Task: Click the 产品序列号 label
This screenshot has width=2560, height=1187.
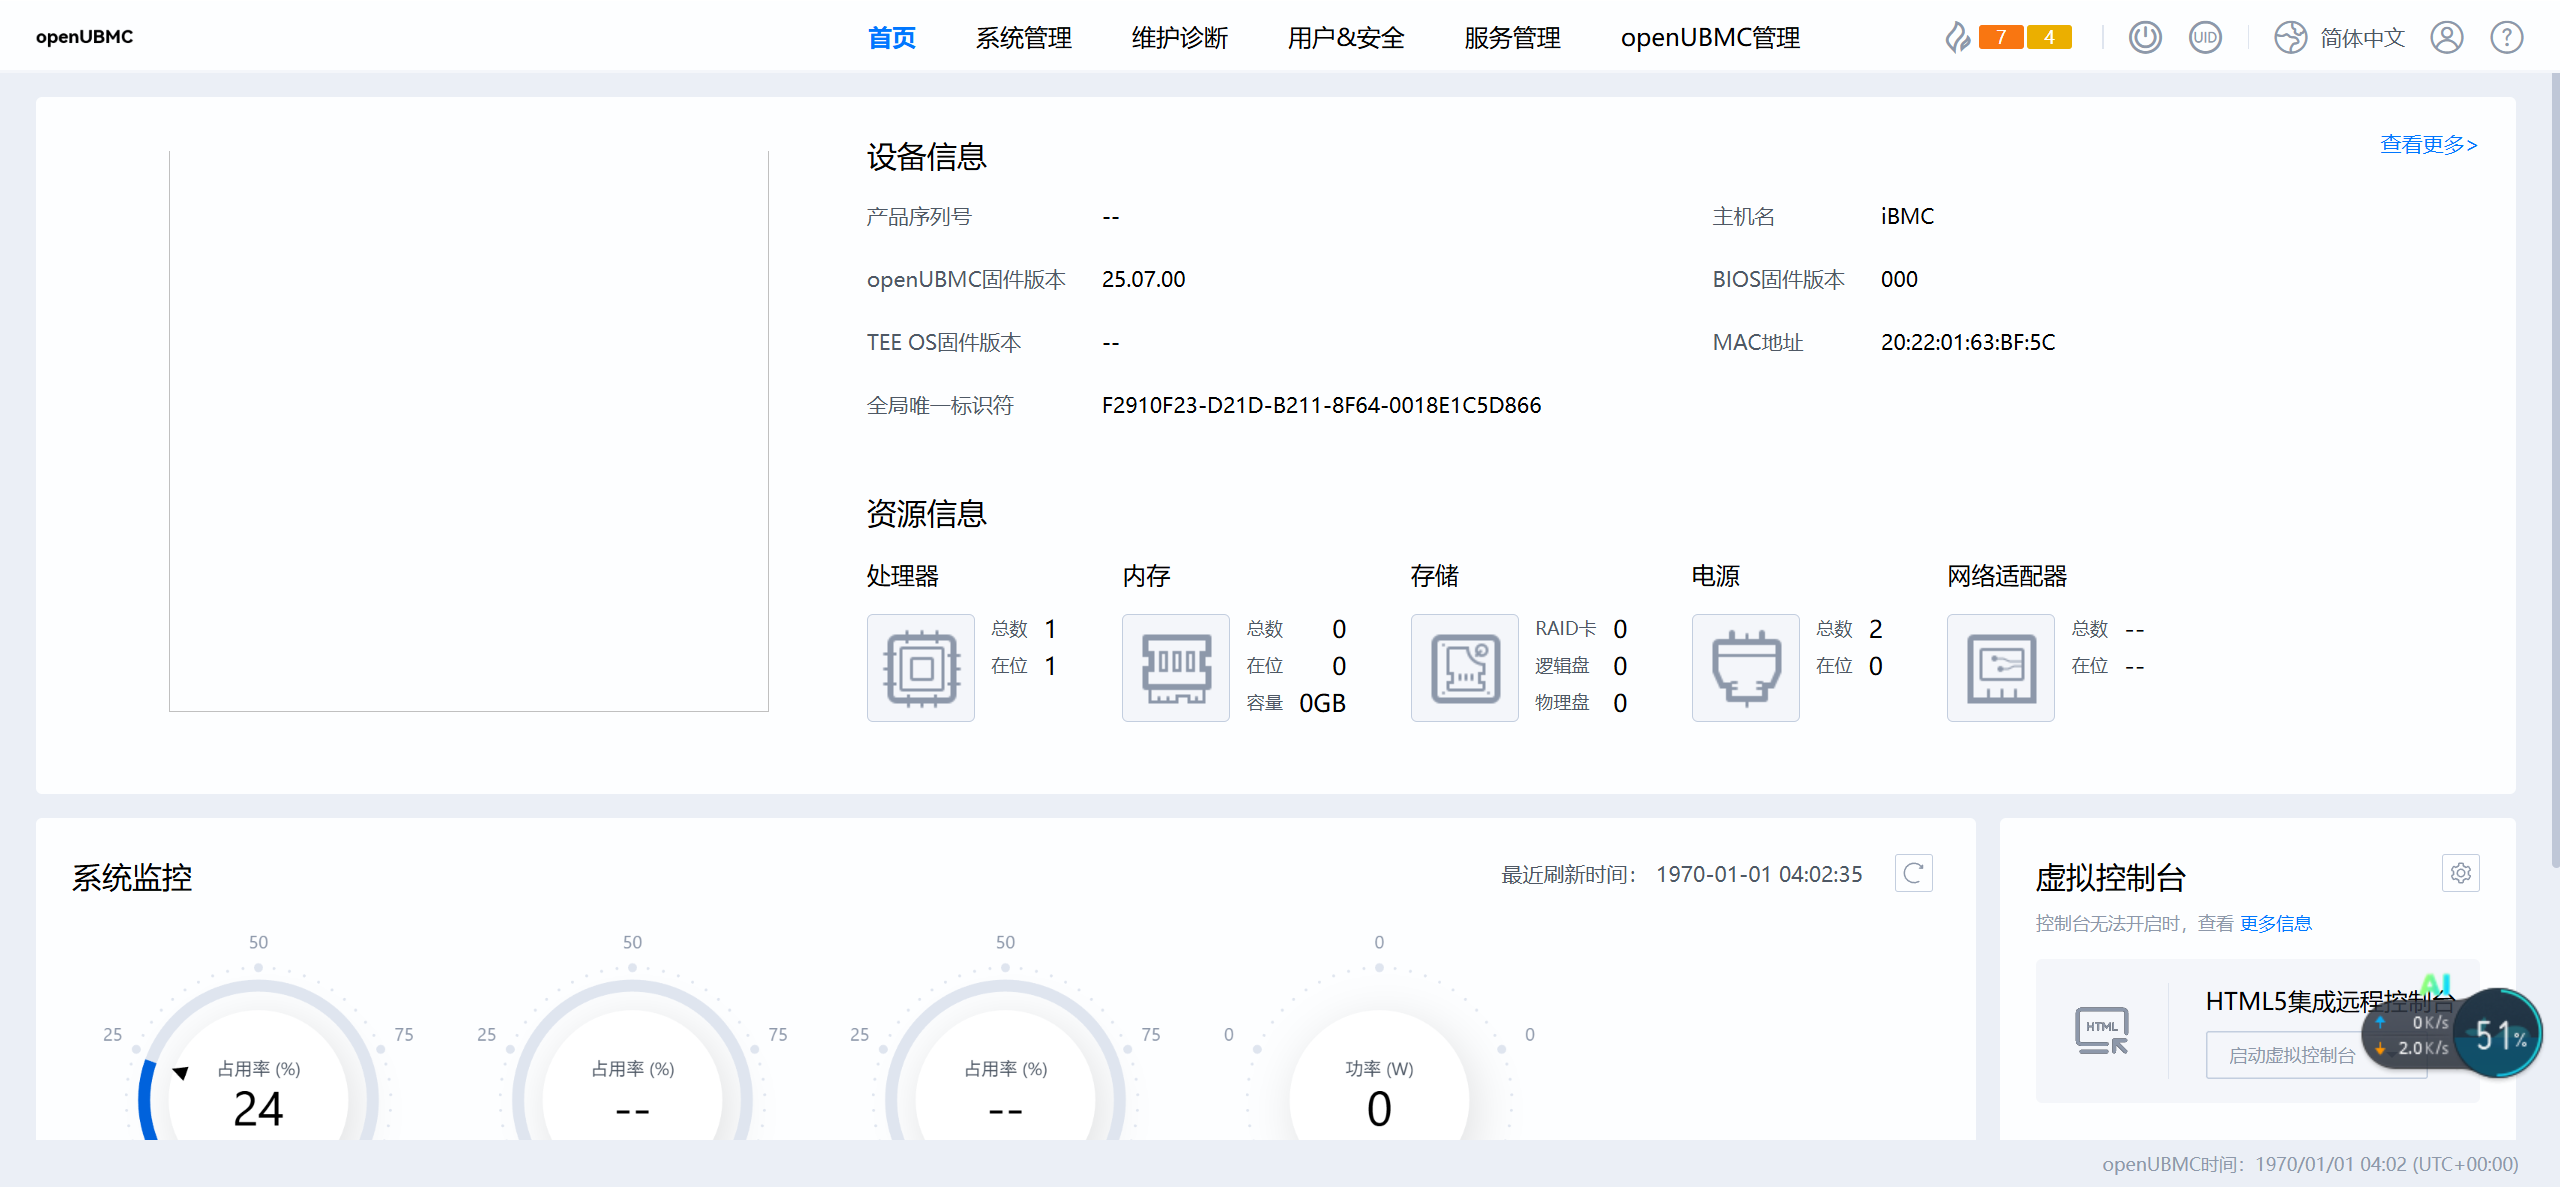Action: pyautogui.click(x=919, y=216)
